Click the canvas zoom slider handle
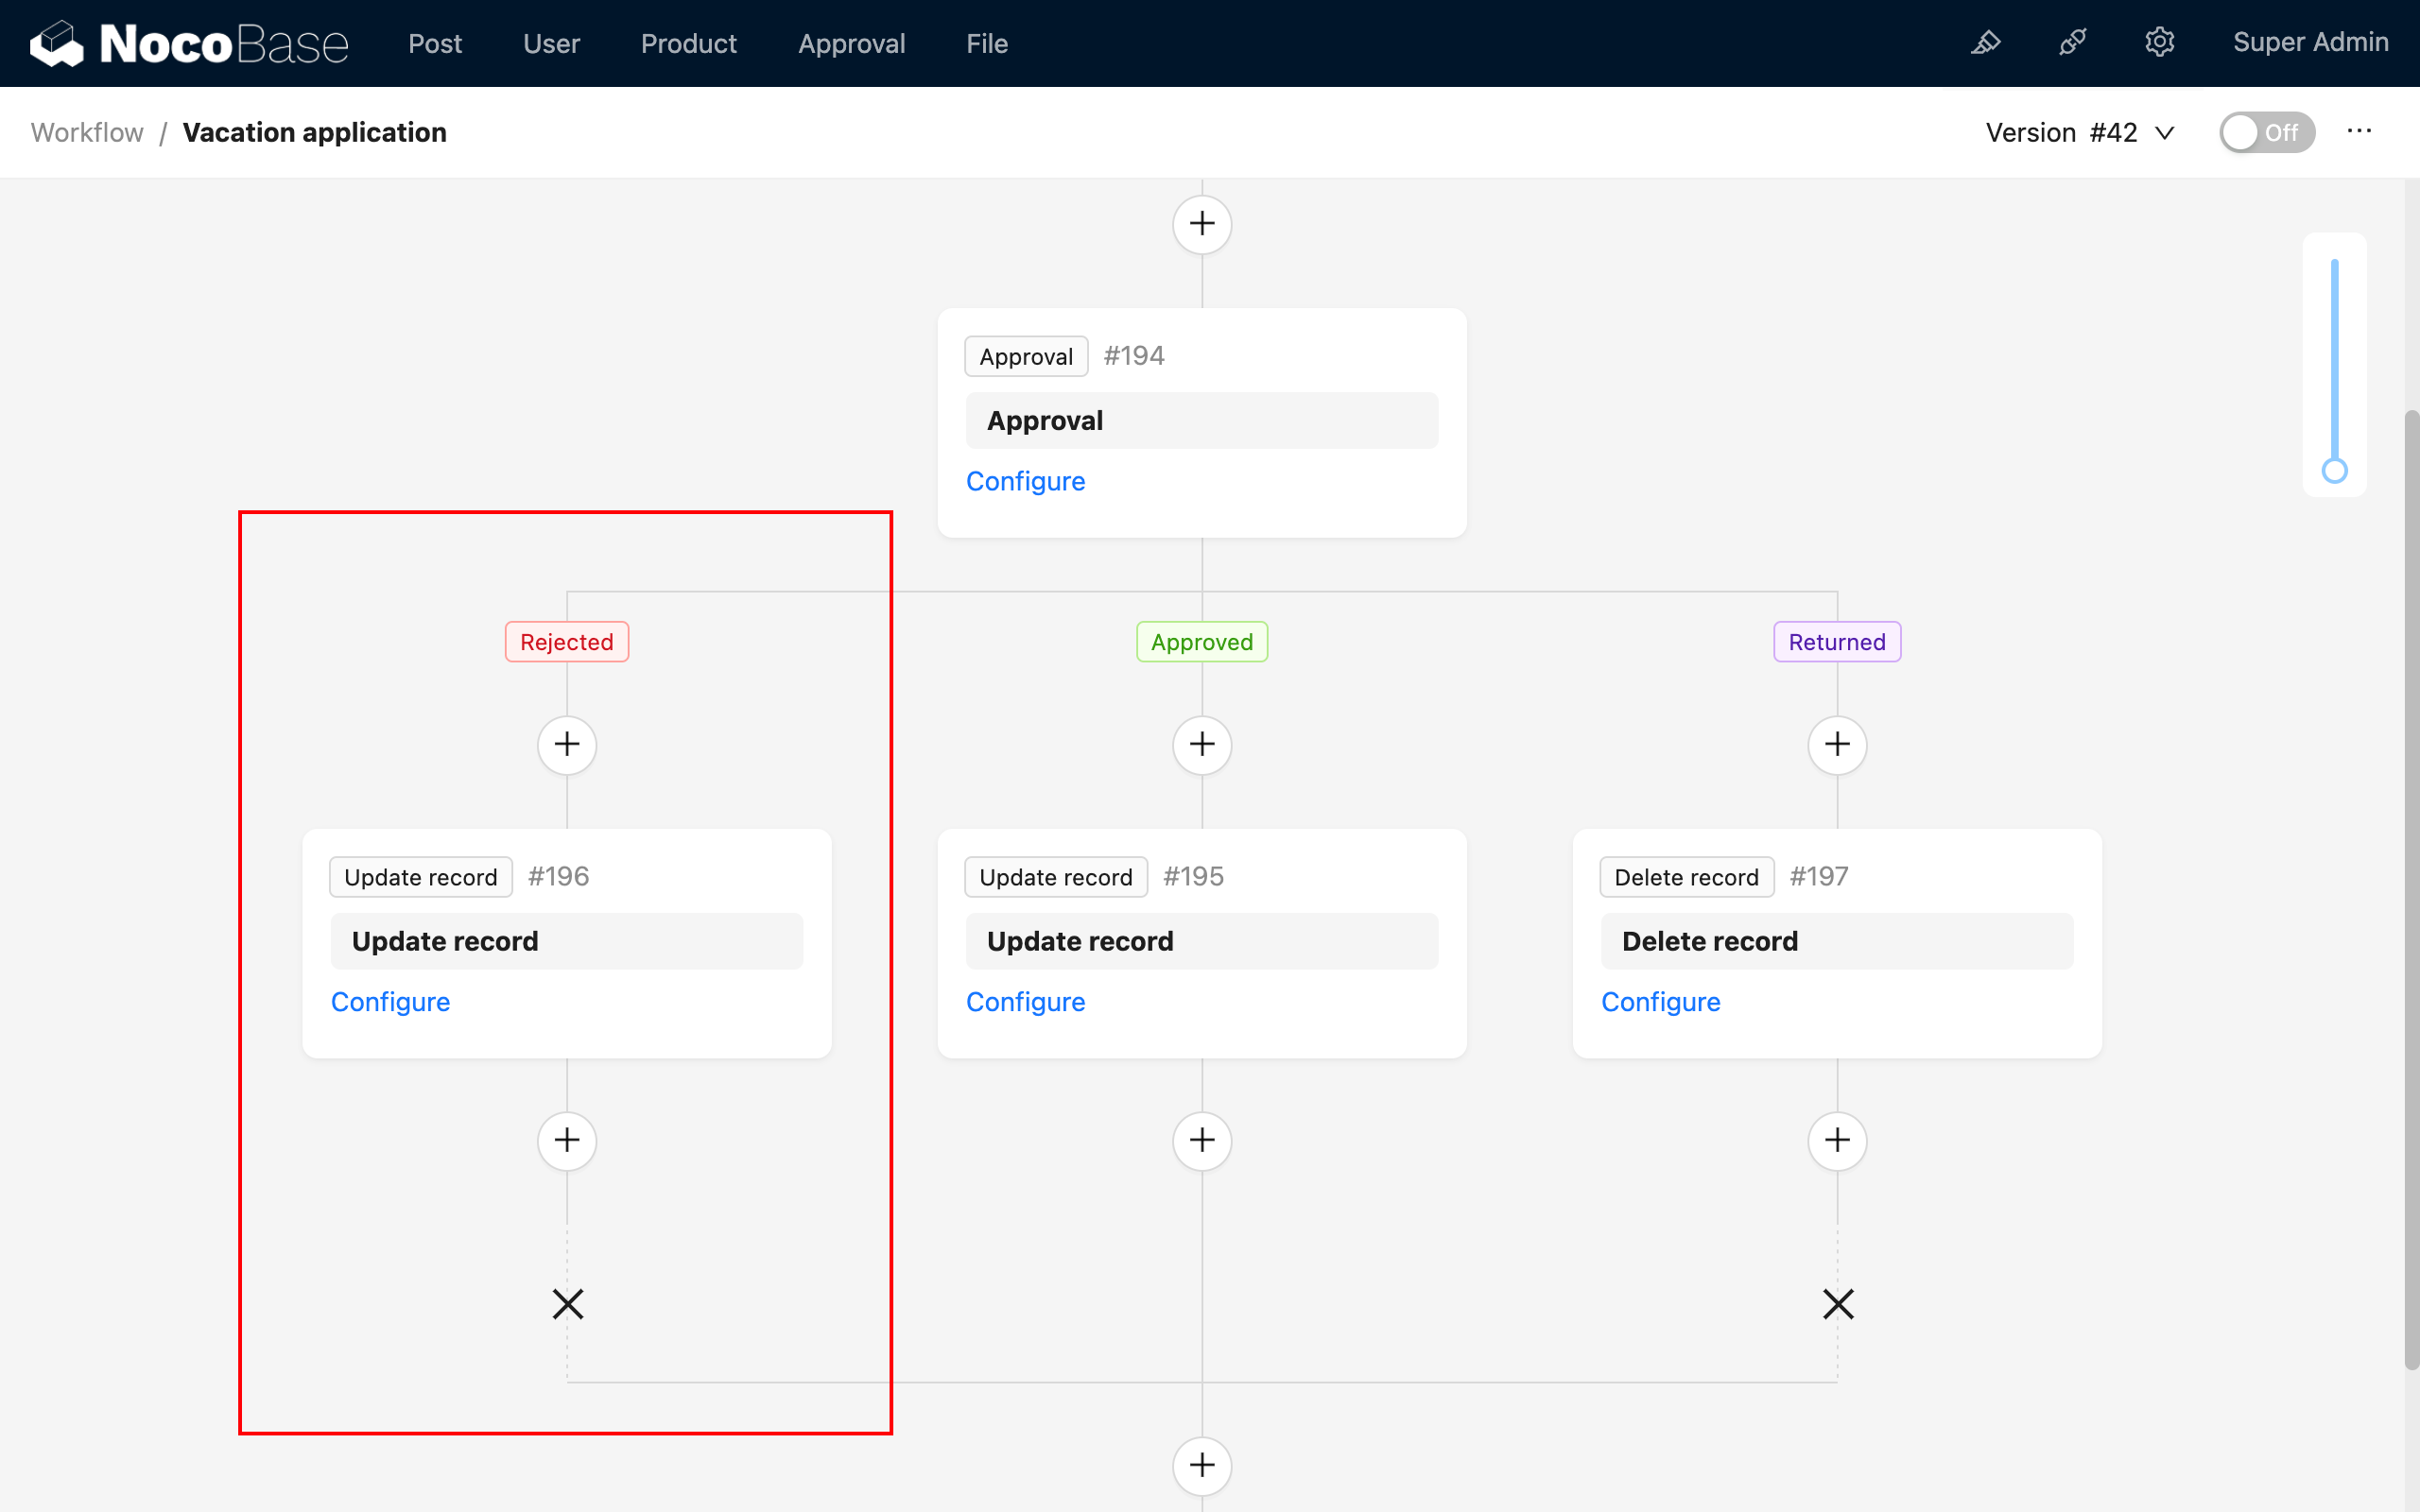 click(x=2334, y=471)
